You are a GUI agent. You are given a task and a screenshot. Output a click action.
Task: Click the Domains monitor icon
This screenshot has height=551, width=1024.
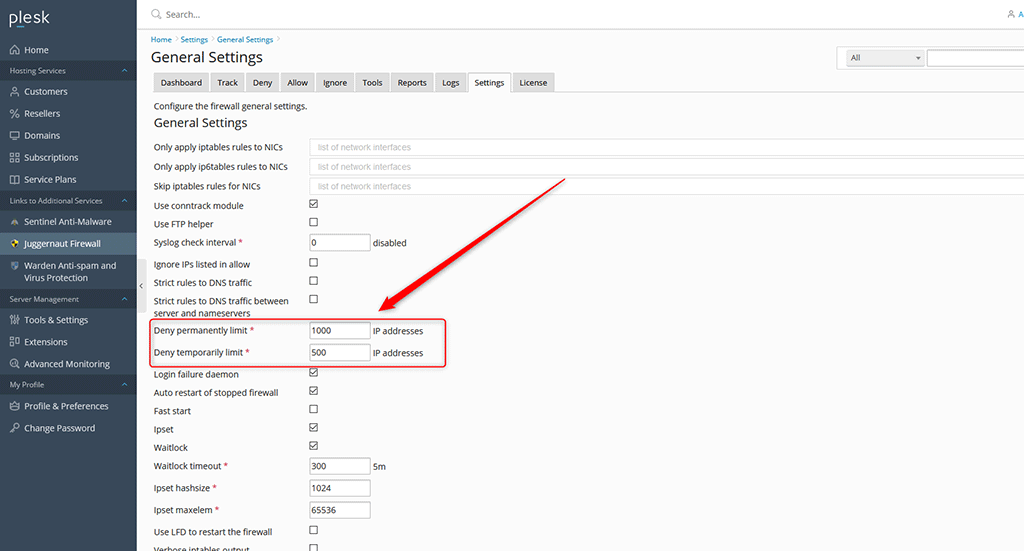tap(14, 136)
